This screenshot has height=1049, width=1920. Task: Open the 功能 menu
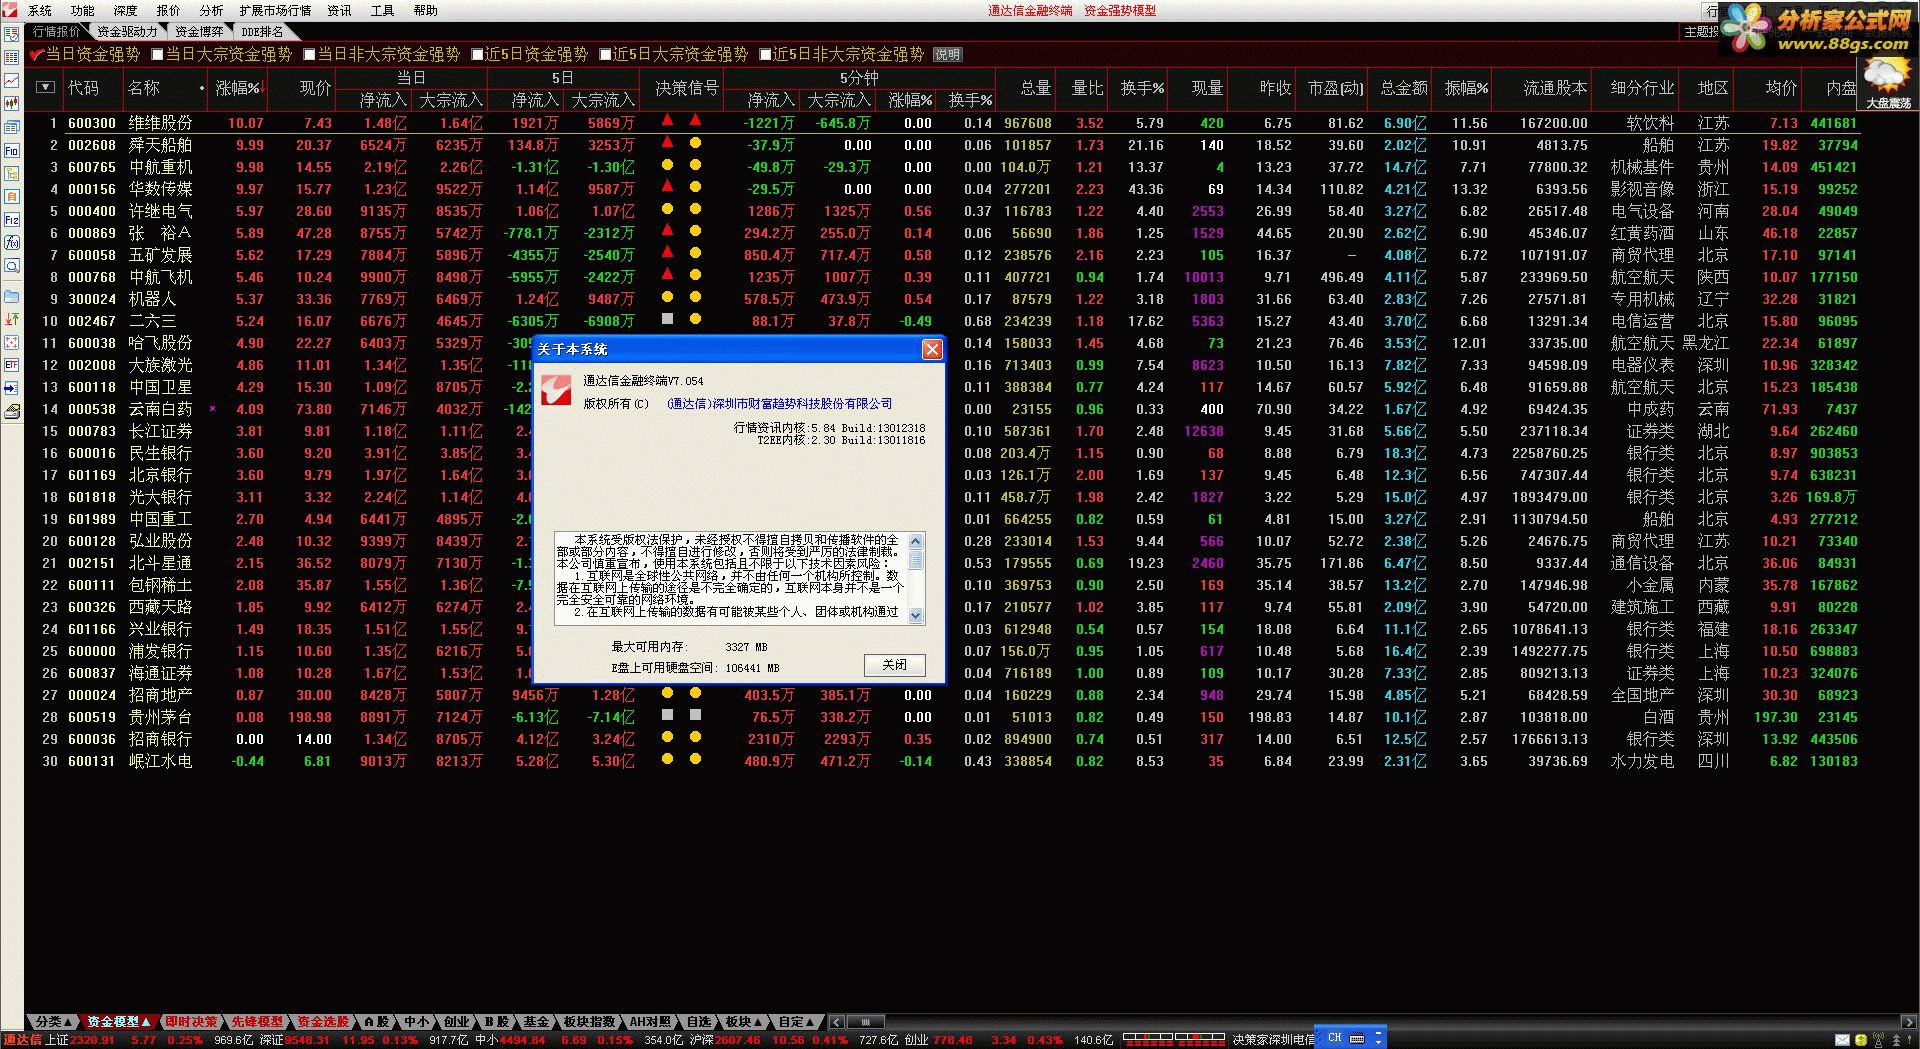[x=83, y=10]
